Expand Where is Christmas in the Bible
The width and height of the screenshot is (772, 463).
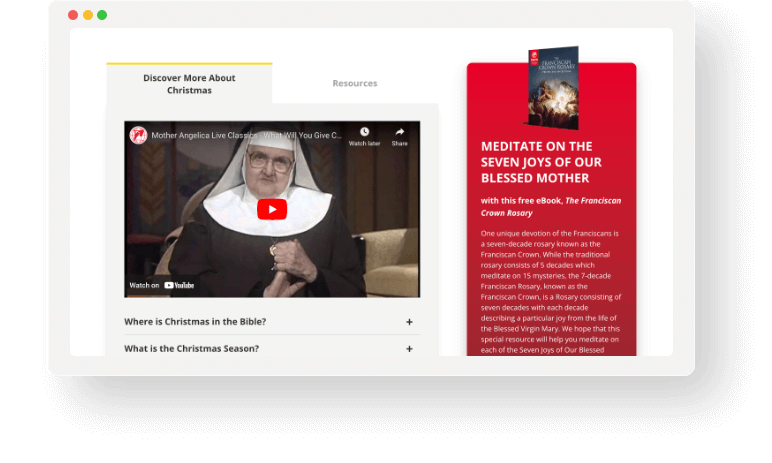[x=272, y=322]
